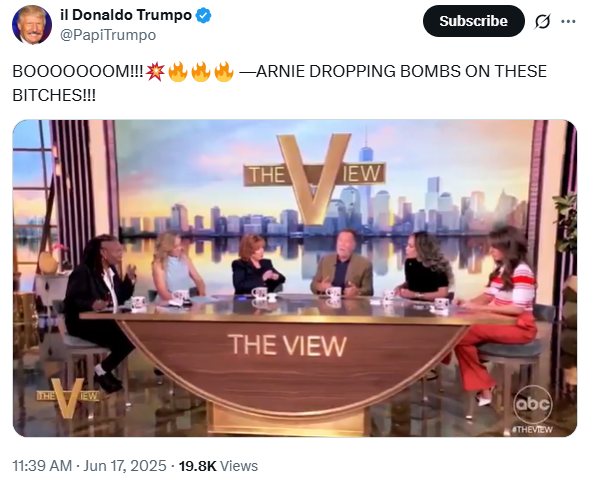Open the 11:39 AM timestamp link
The image size is (590, 479).
coord(42,466)
